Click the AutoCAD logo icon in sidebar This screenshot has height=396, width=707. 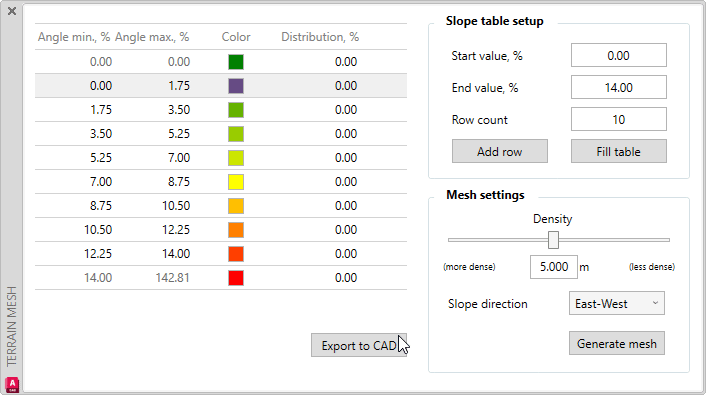(x=12, y=384)
